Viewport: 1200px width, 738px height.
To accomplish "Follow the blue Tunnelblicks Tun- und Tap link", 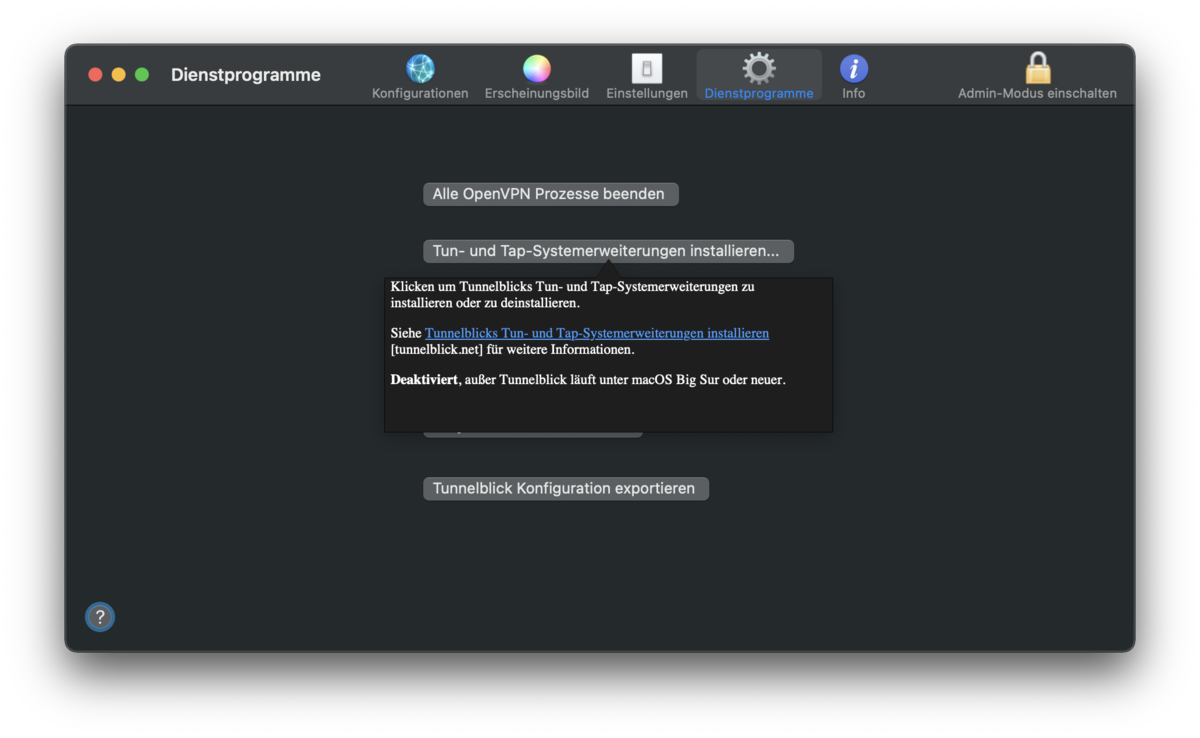I will (596, 333).
